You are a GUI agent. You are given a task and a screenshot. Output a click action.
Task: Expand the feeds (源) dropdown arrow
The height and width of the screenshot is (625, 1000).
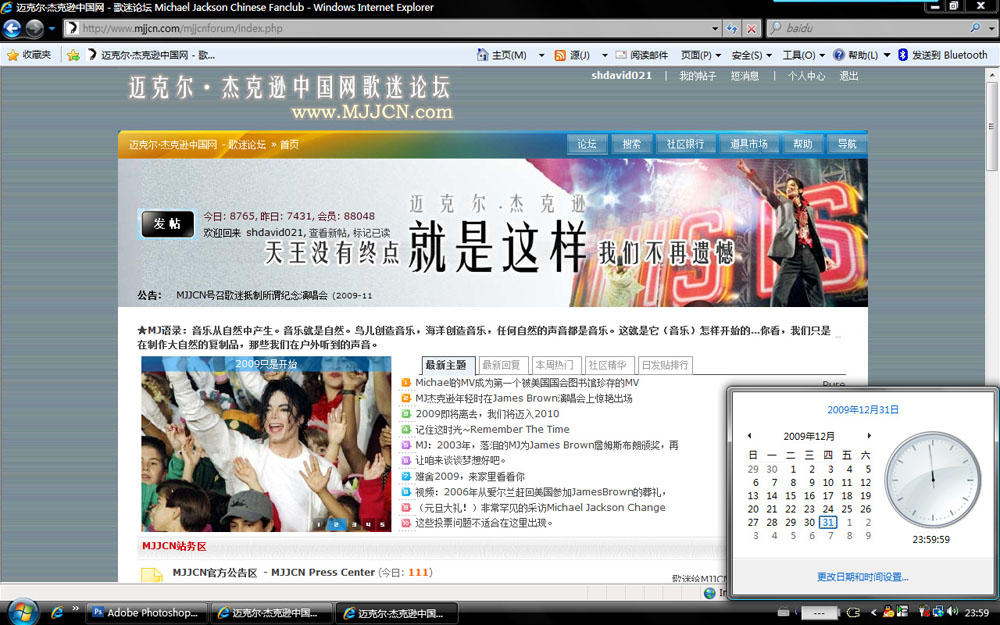coord(604,55)
